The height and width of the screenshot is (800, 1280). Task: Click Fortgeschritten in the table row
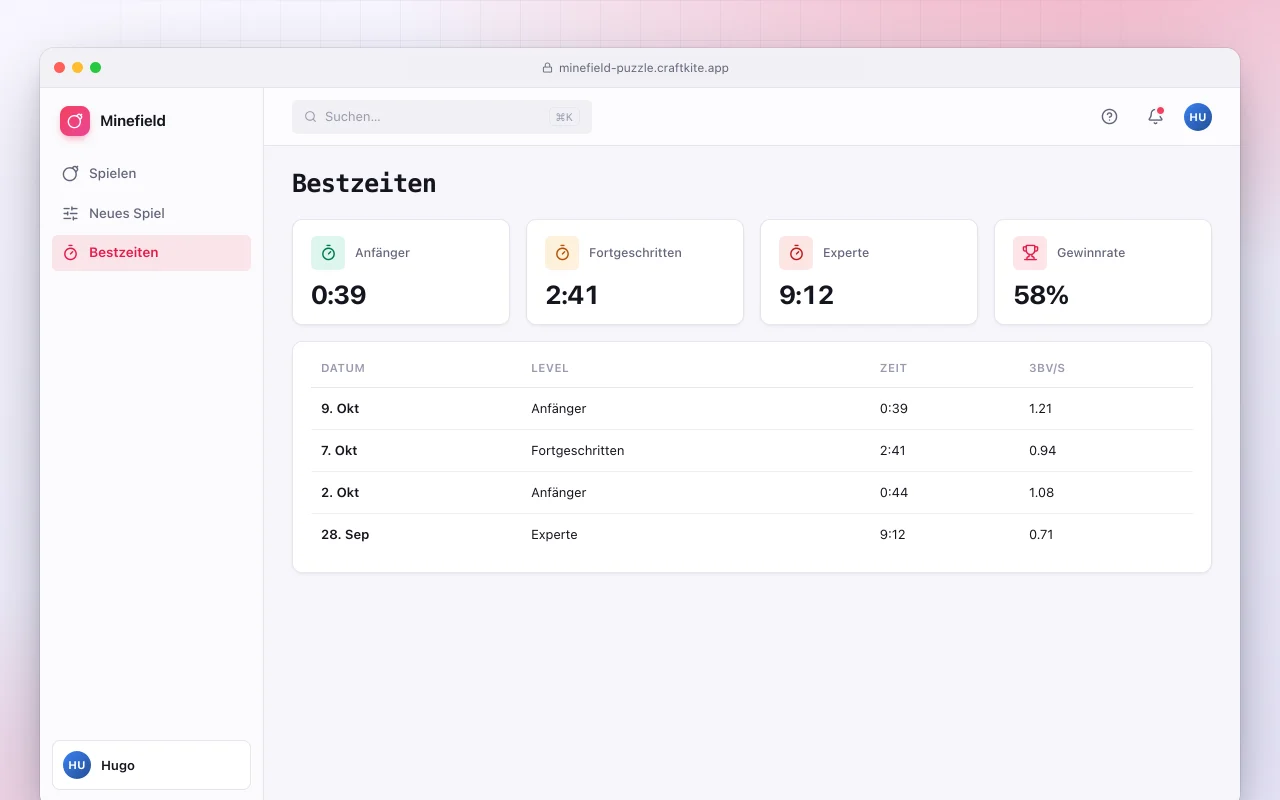click(578, 451)
